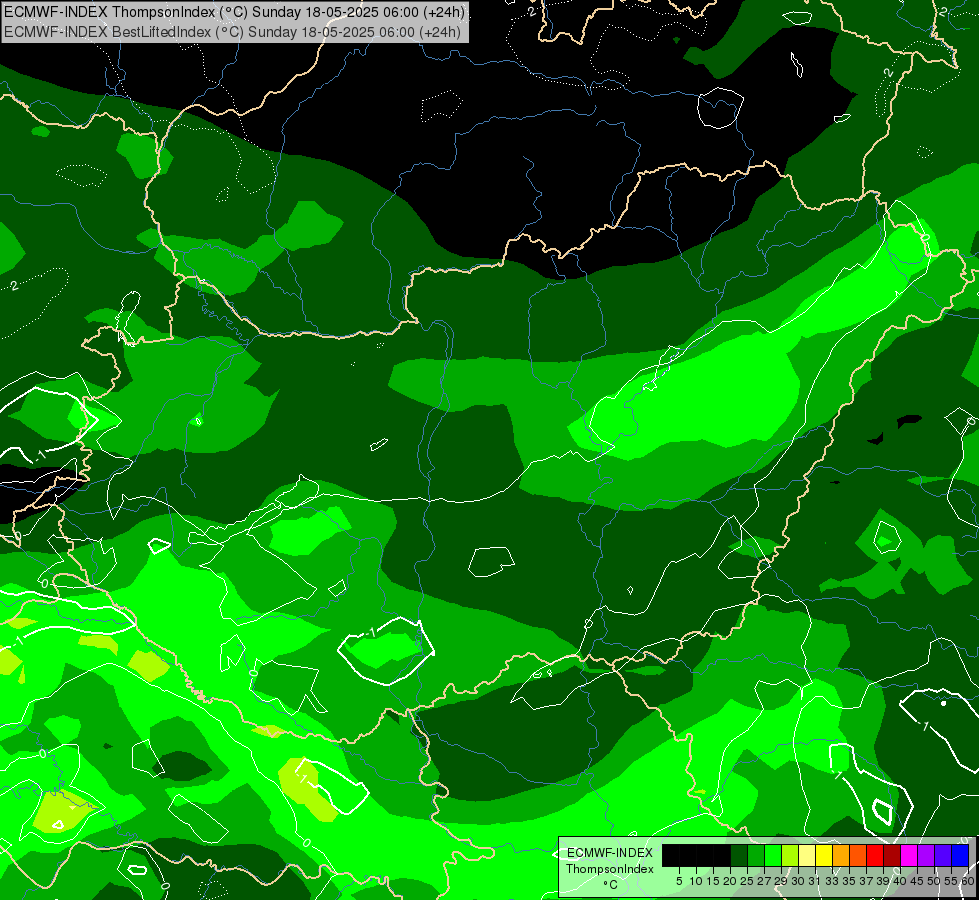Click the yellow-green 29–30 legend swatch

790,855
